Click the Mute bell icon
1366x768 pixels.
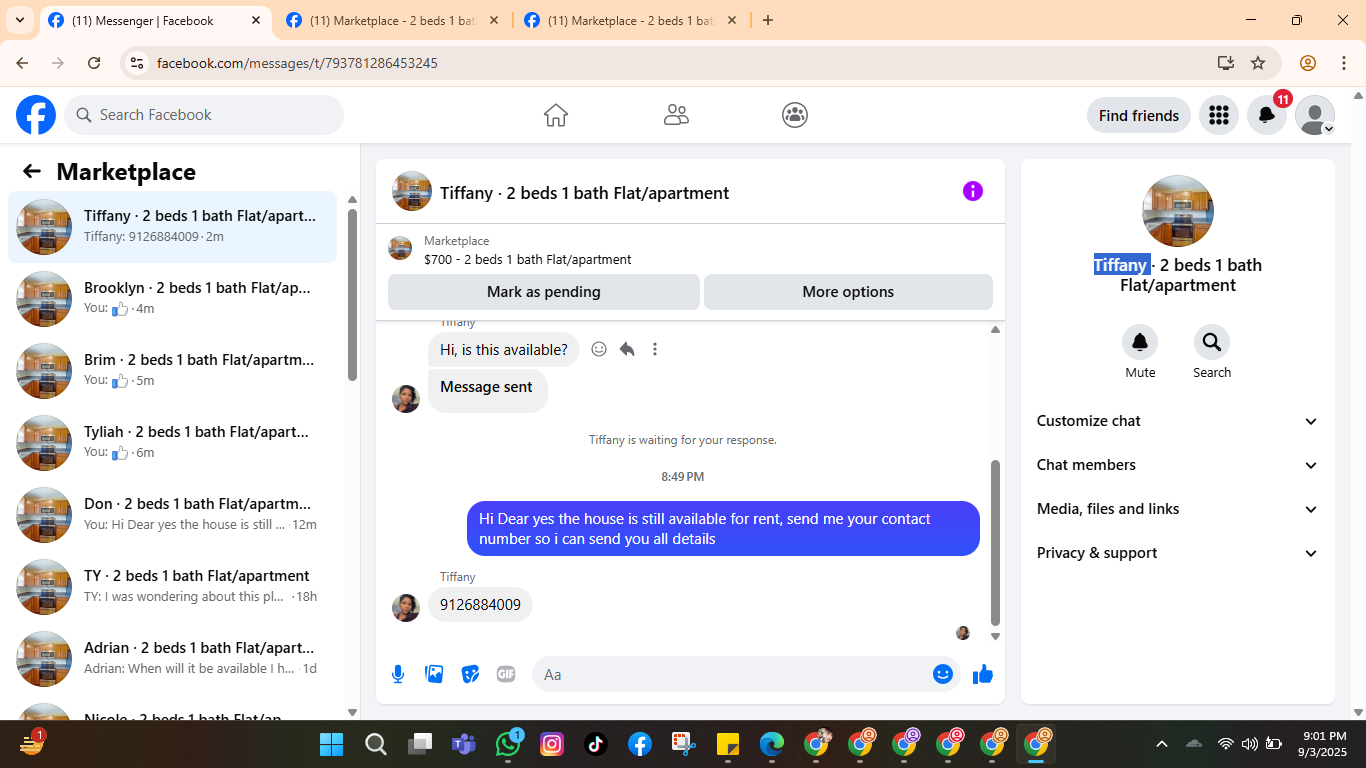(1140, 343)
